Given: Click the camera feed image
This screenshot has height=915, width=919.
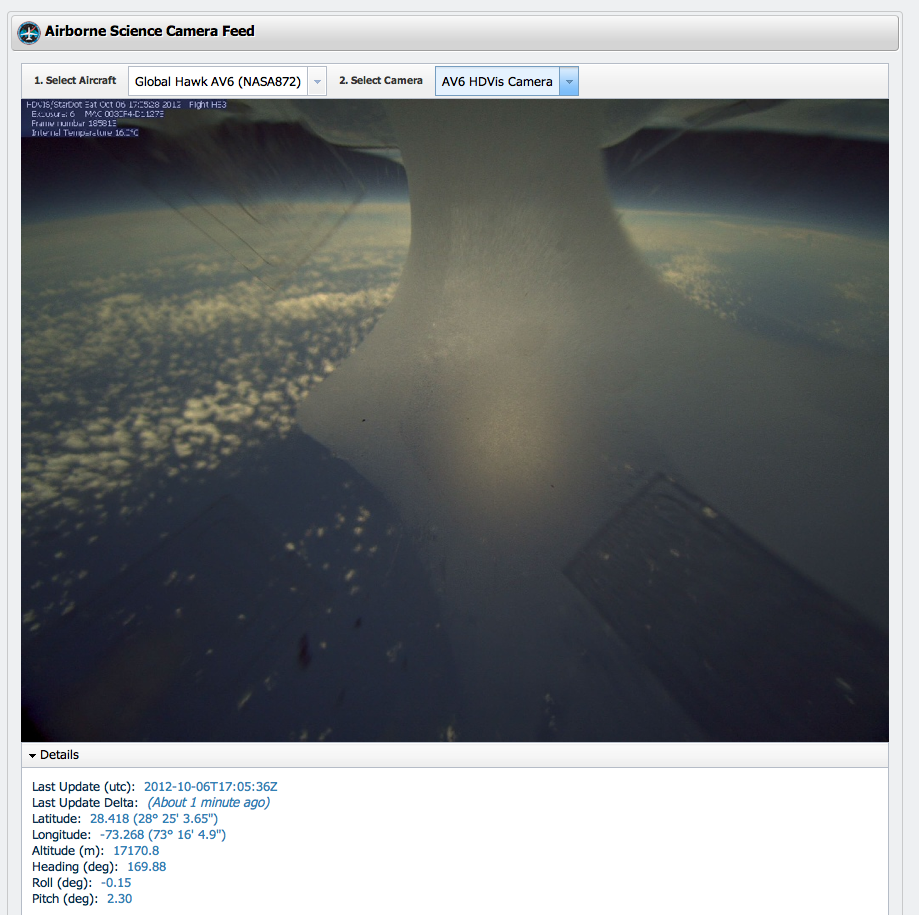Looking at the screenshot, I should tap(455, 420).
